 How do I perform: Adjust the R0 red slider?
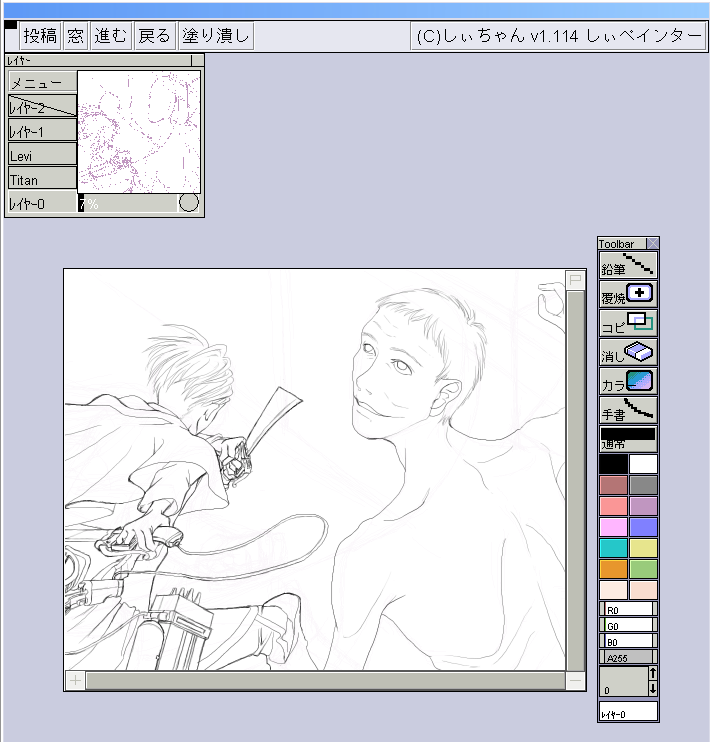[628, 609]
